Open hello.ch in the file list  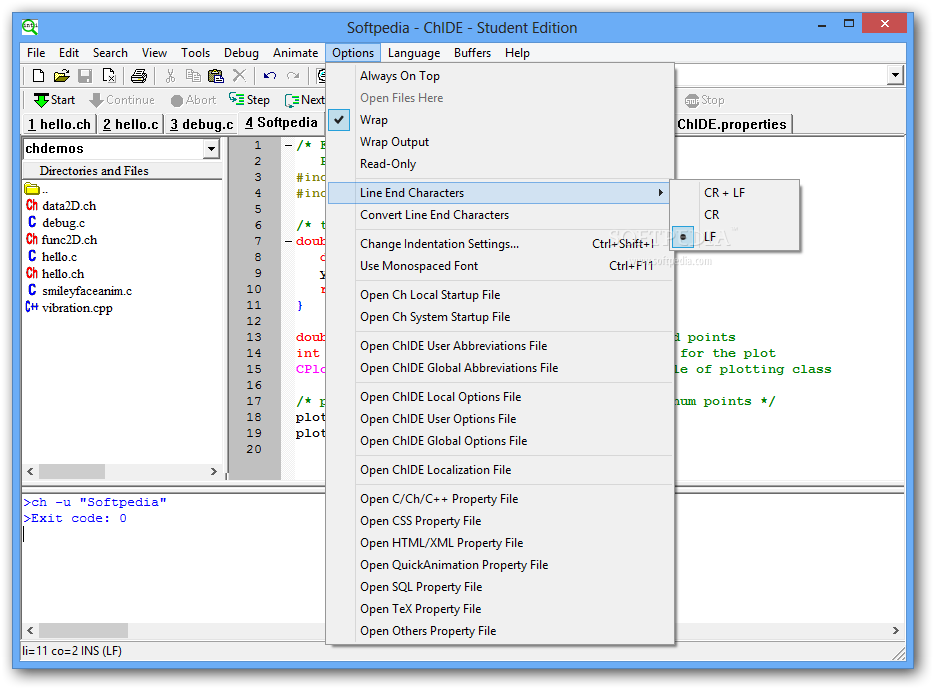55,274
